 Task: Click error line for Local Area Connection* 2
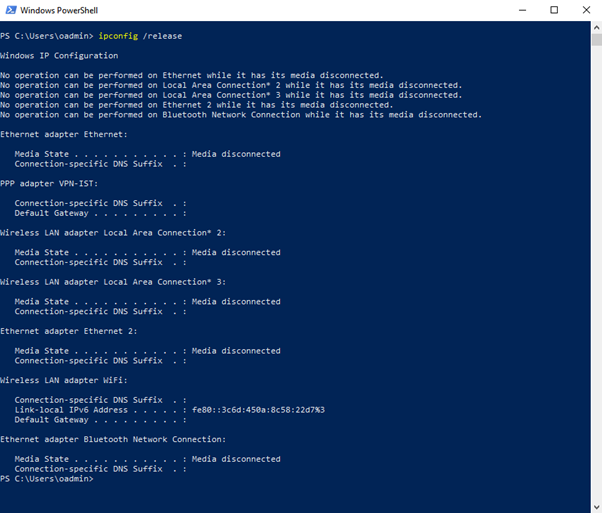coord(231,85)
